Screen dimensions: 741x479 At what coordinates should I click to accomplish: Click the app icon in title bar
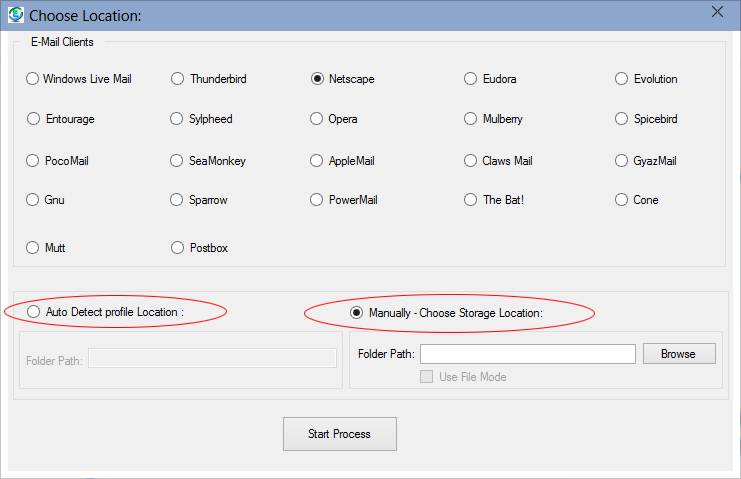[x=16, y=15]
